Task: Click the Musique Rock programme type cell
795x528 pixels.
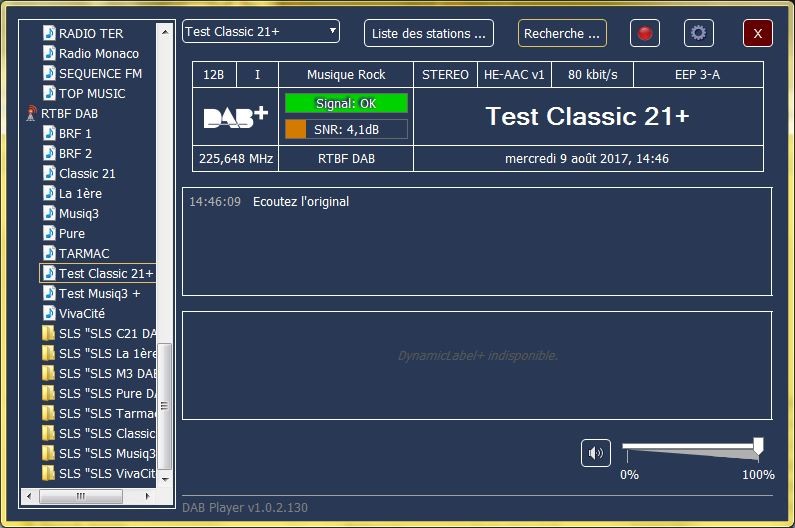Action: 346,75
